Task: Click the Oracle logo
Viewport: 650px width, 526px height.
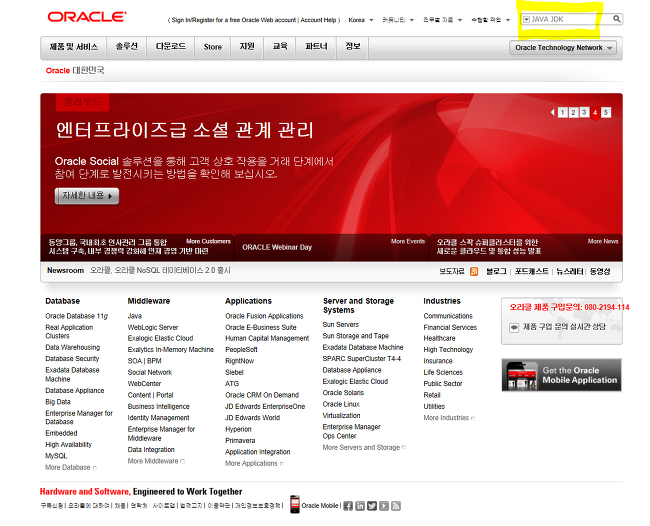Action: coord(87,17)
